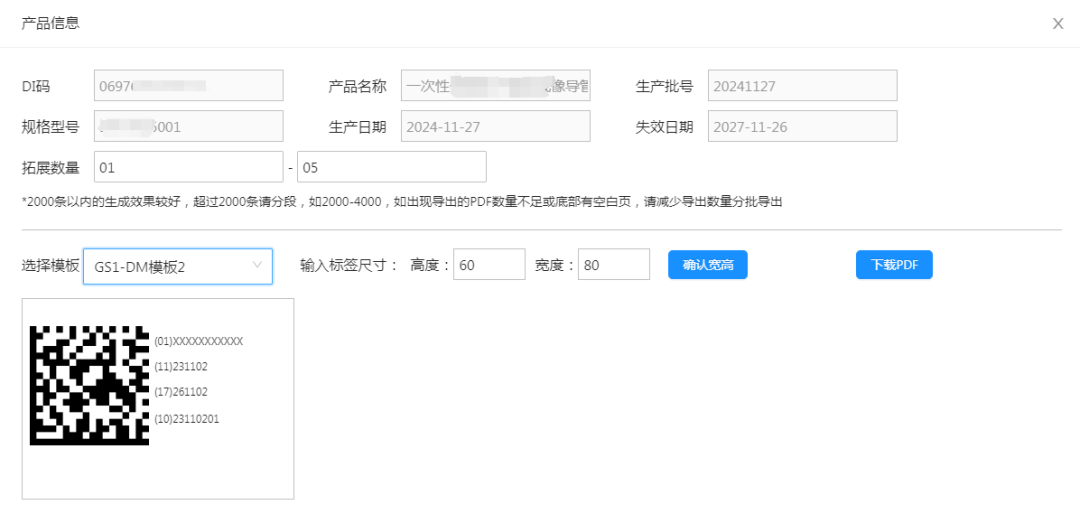
Task: Click the (01)XXXXXXXXXXXX label text
Action: [199, 341]
